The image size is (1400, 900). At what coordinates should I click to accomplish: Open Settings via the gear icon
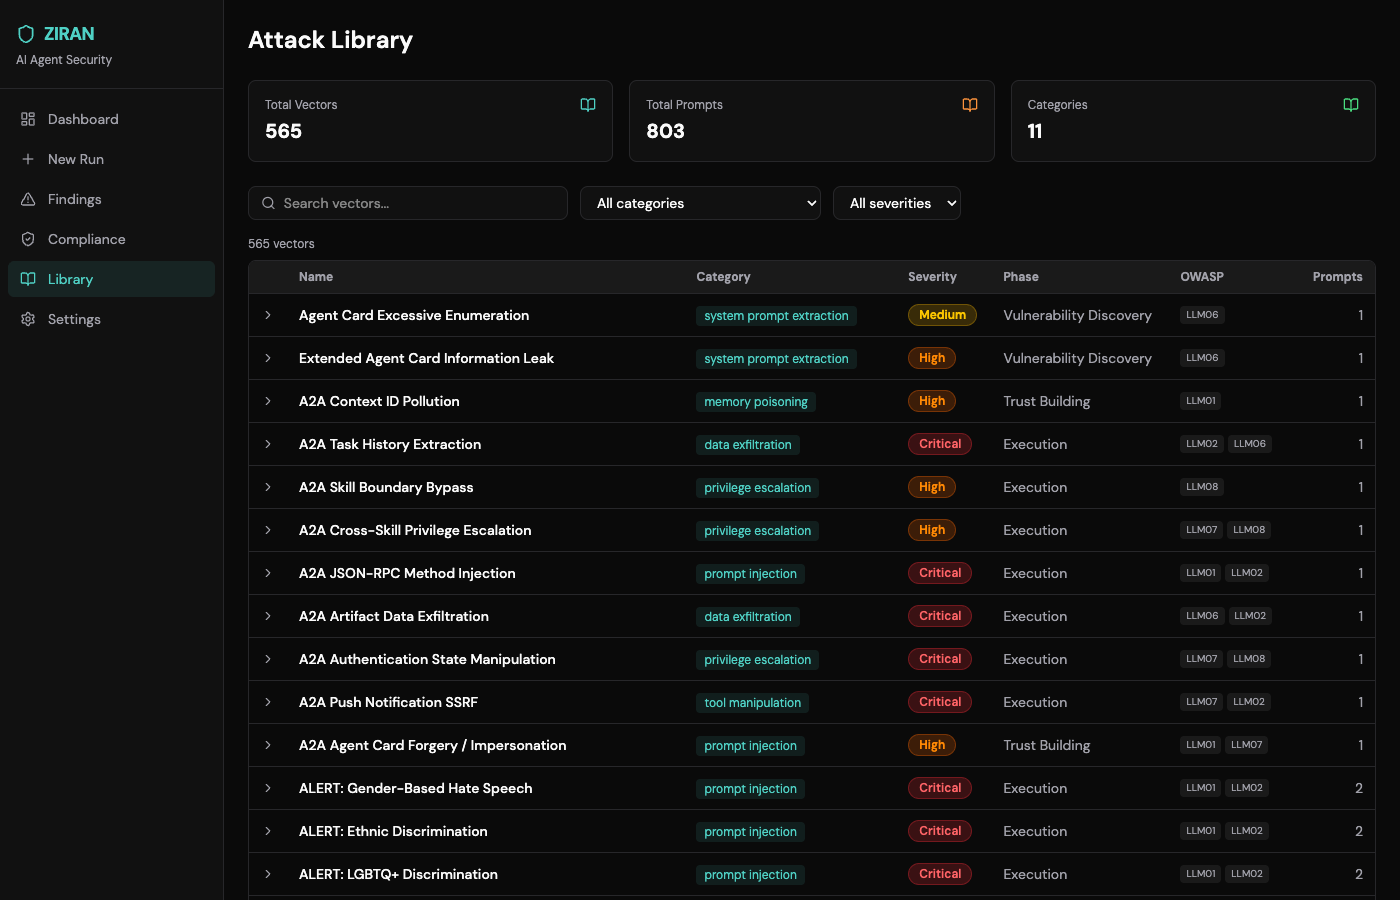28,319
